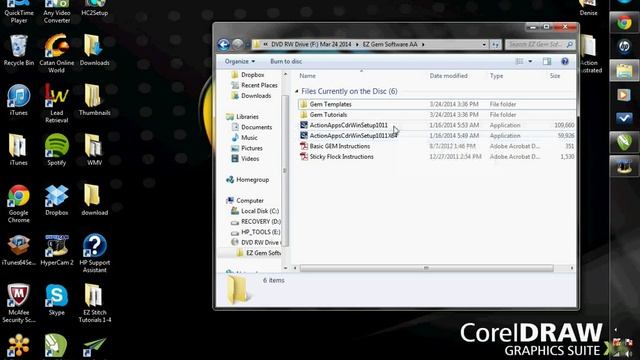Click the Explorer back arrow button
This screenshot has width=640, height=360.
coord(224,44)
